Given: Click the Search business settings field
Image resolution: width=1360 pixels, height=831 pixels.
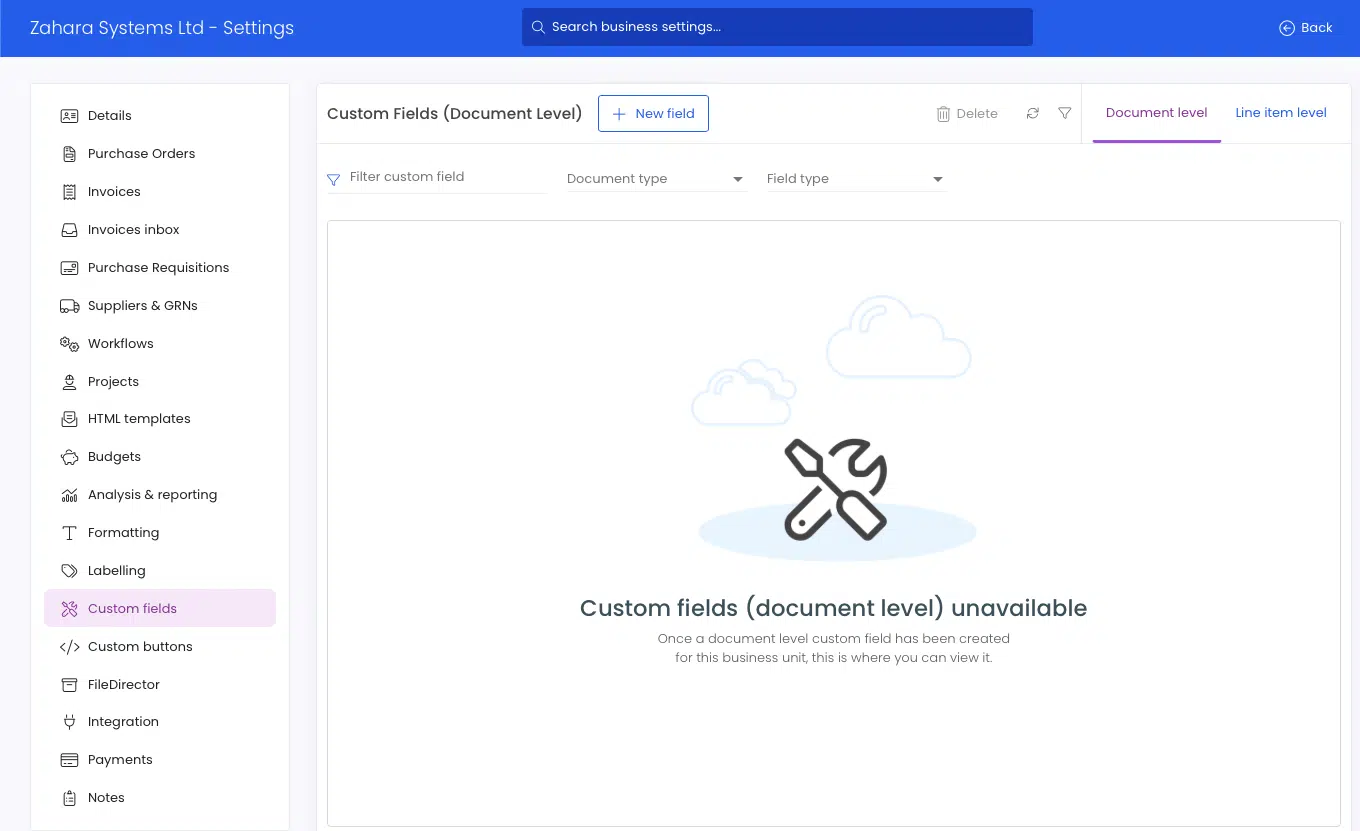Looking at the screenshot, I should coord(777,27).
